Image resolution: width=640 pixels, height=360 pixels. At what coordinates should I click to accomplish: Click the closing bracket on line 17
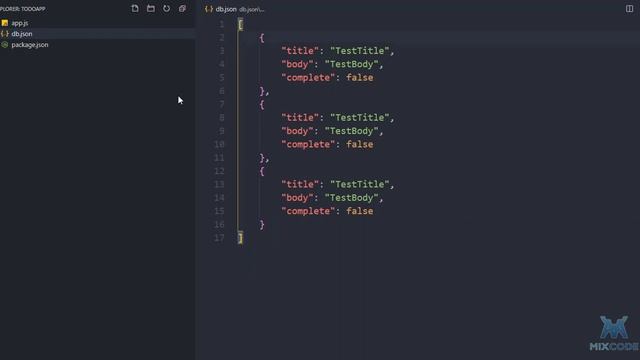[240, 238]
